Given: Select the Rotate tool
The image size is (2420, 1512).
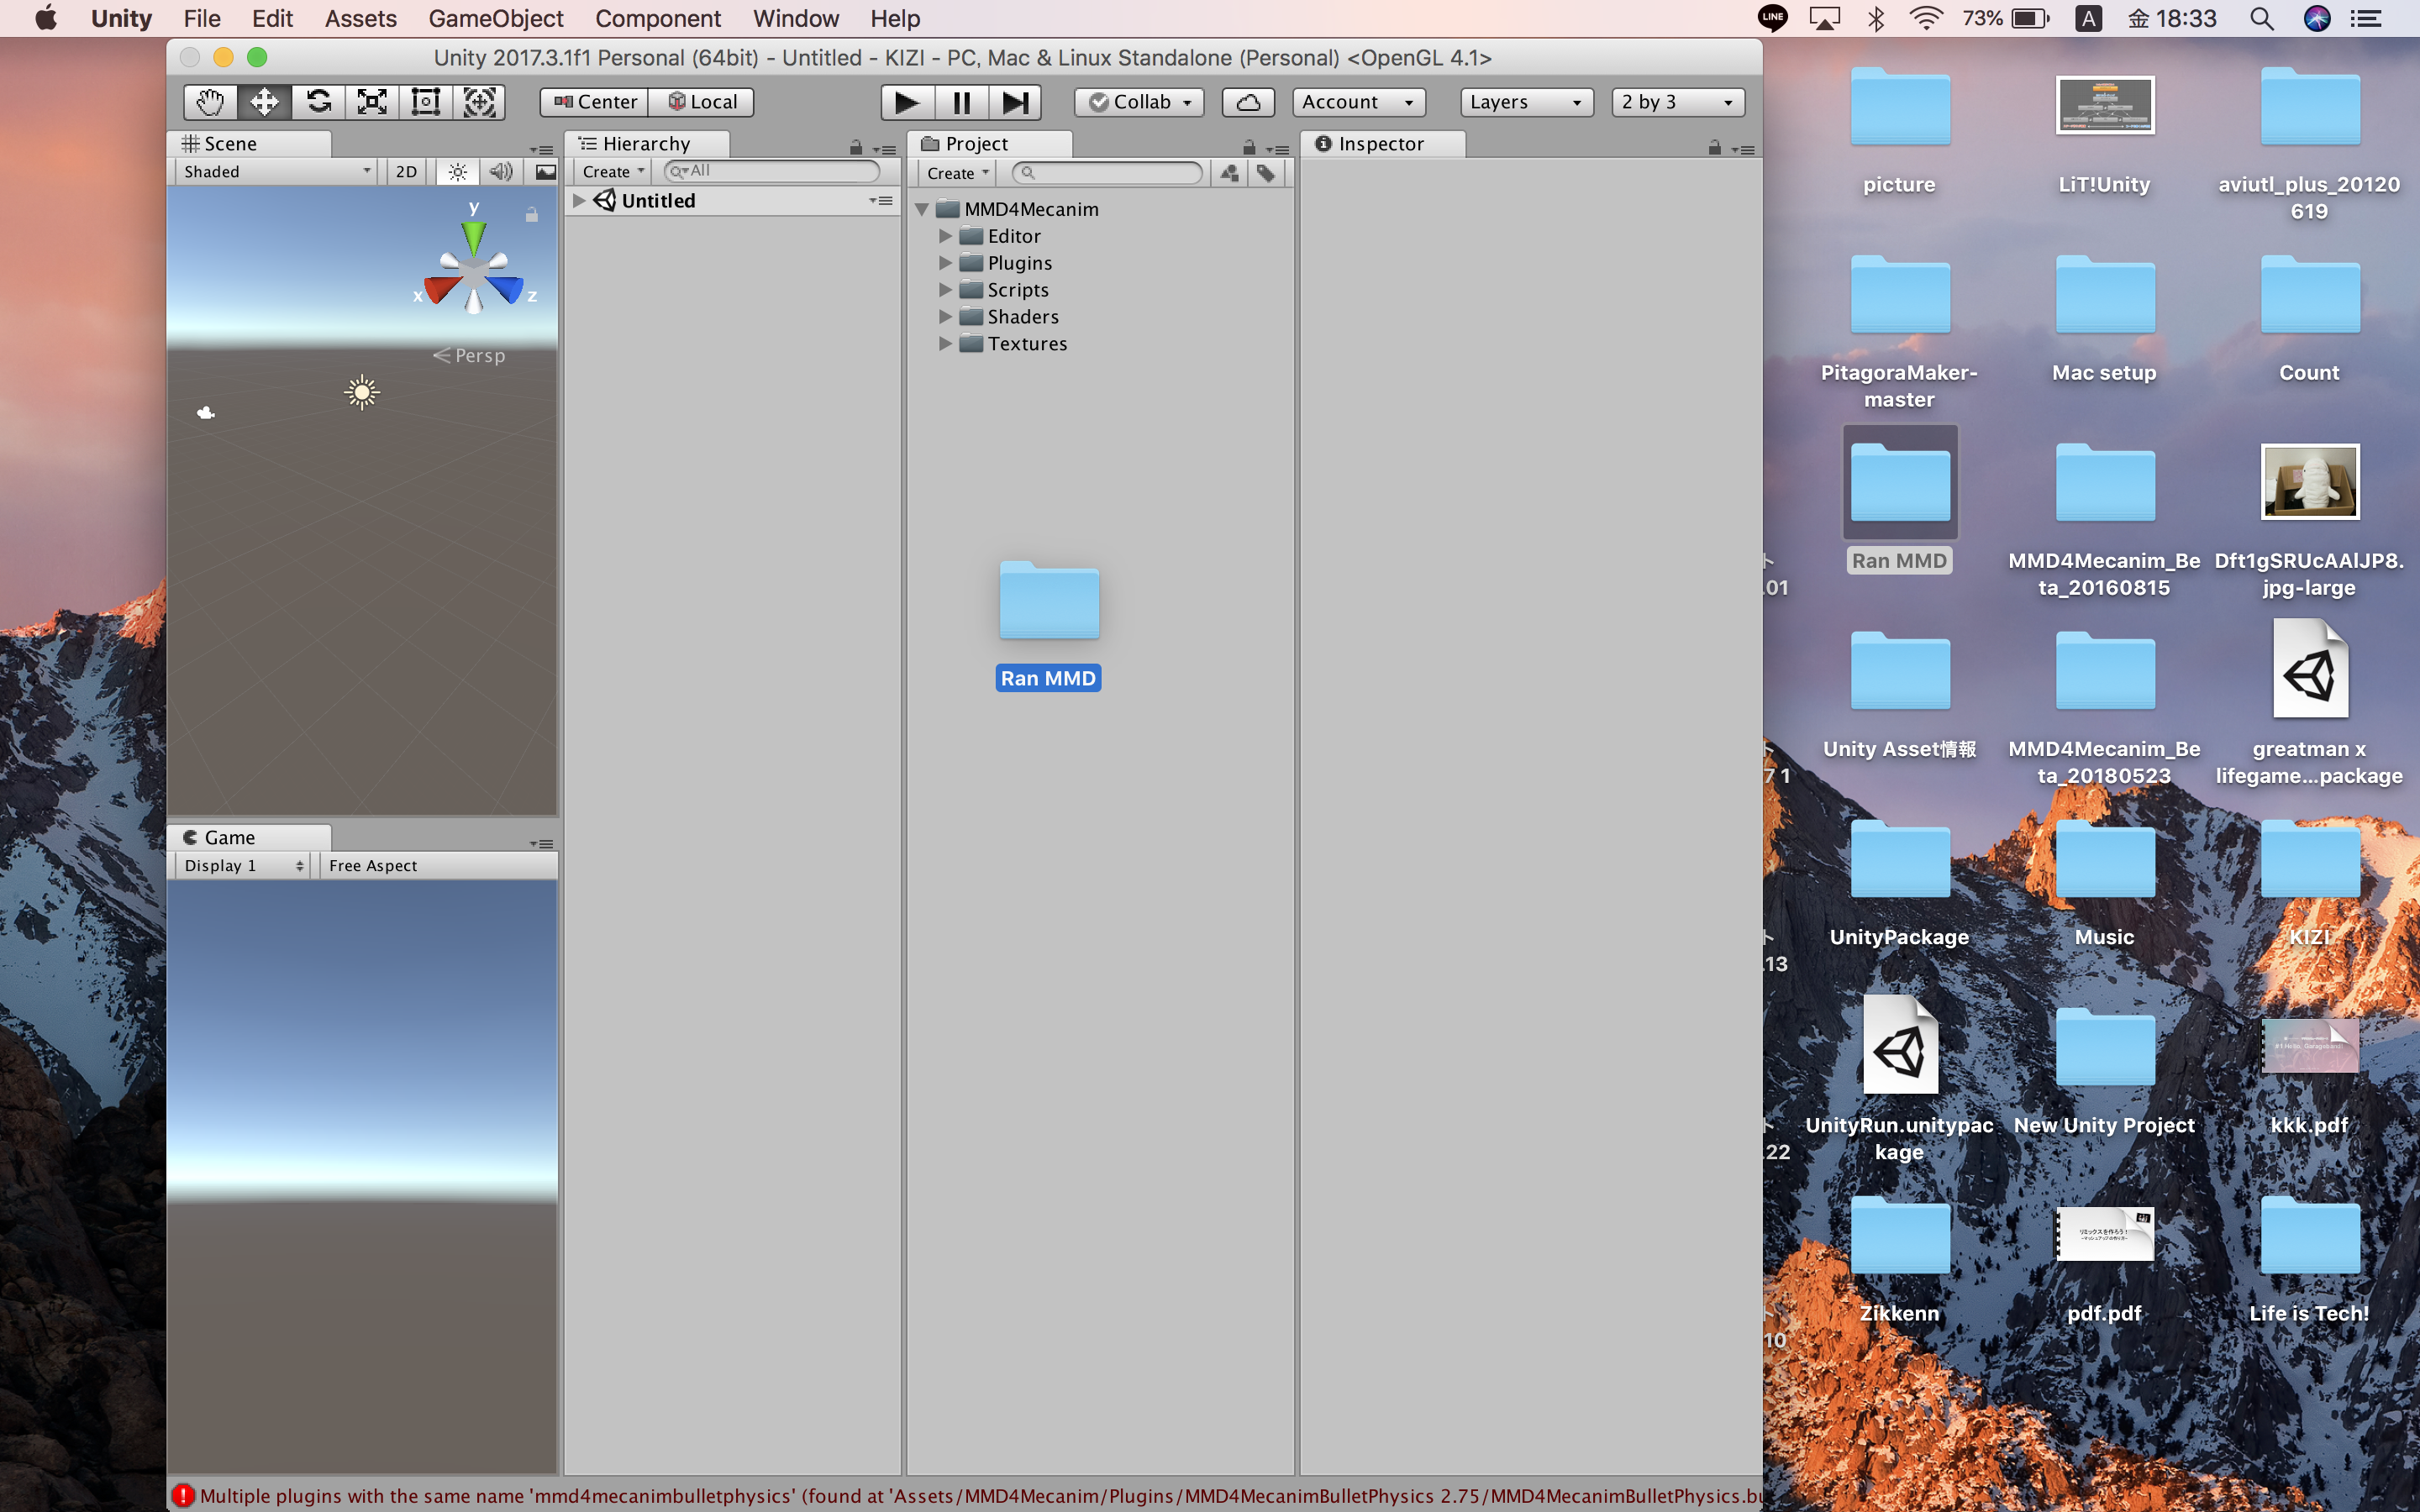Looking at the screenshot, I should 319,102.
